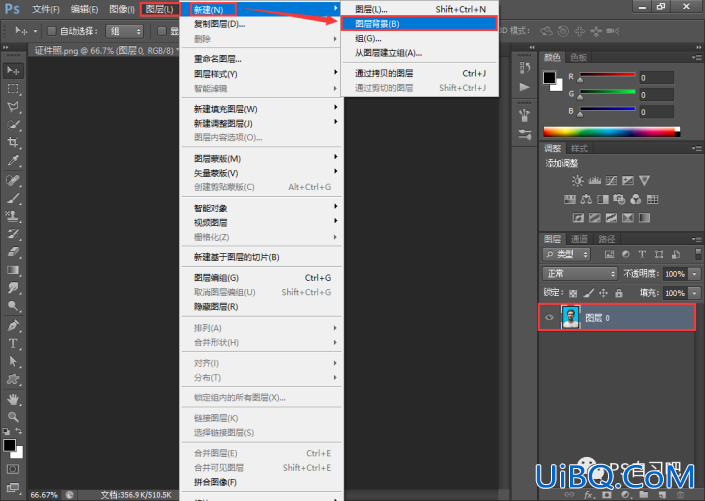Expand the 图层样式(Y) submenu
The height and width of the screenshot is (501, 705).
[262, 74]
